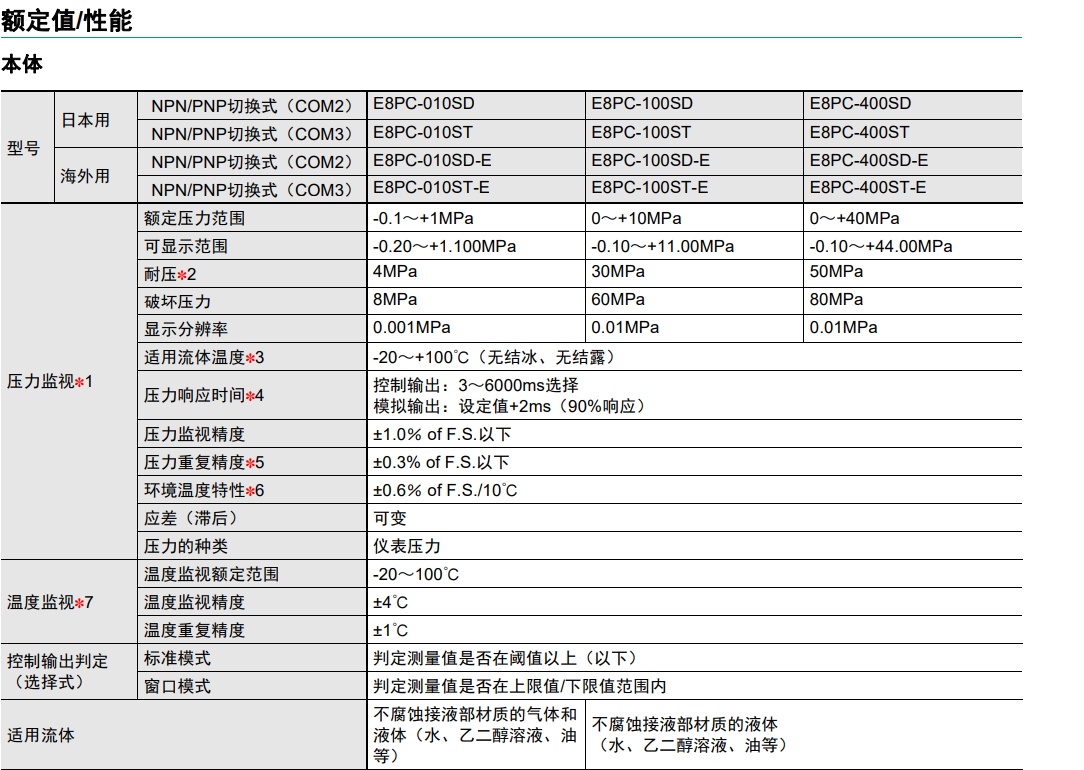Click the 0.001MPa resolution value
This screenshot has height=770, width=1084.
coord(412,328)
